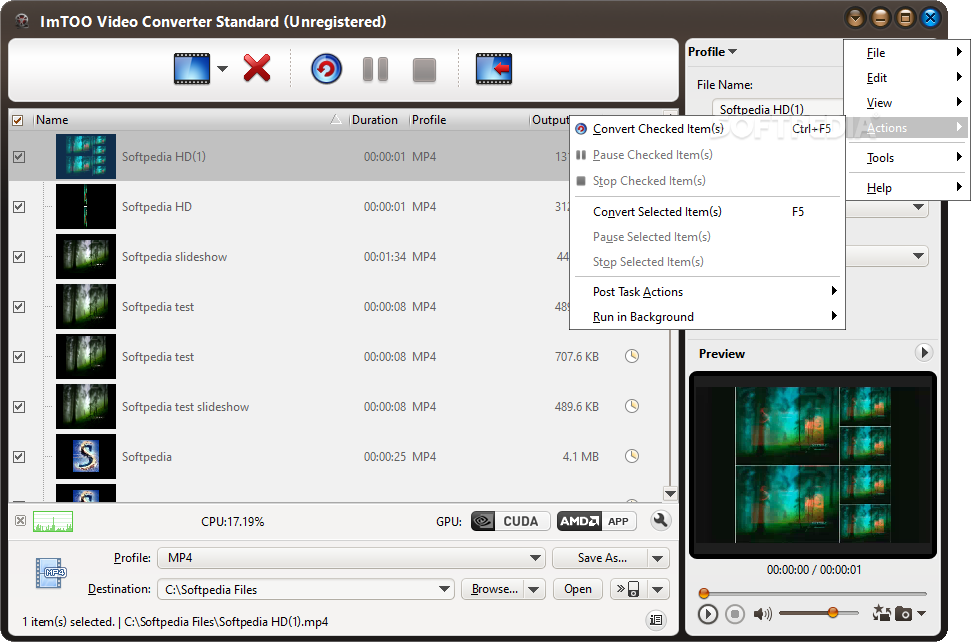The width and height of the screenshot is (971, 642).
Task: Open the Profile MP4 combo box
Action: 351,558
